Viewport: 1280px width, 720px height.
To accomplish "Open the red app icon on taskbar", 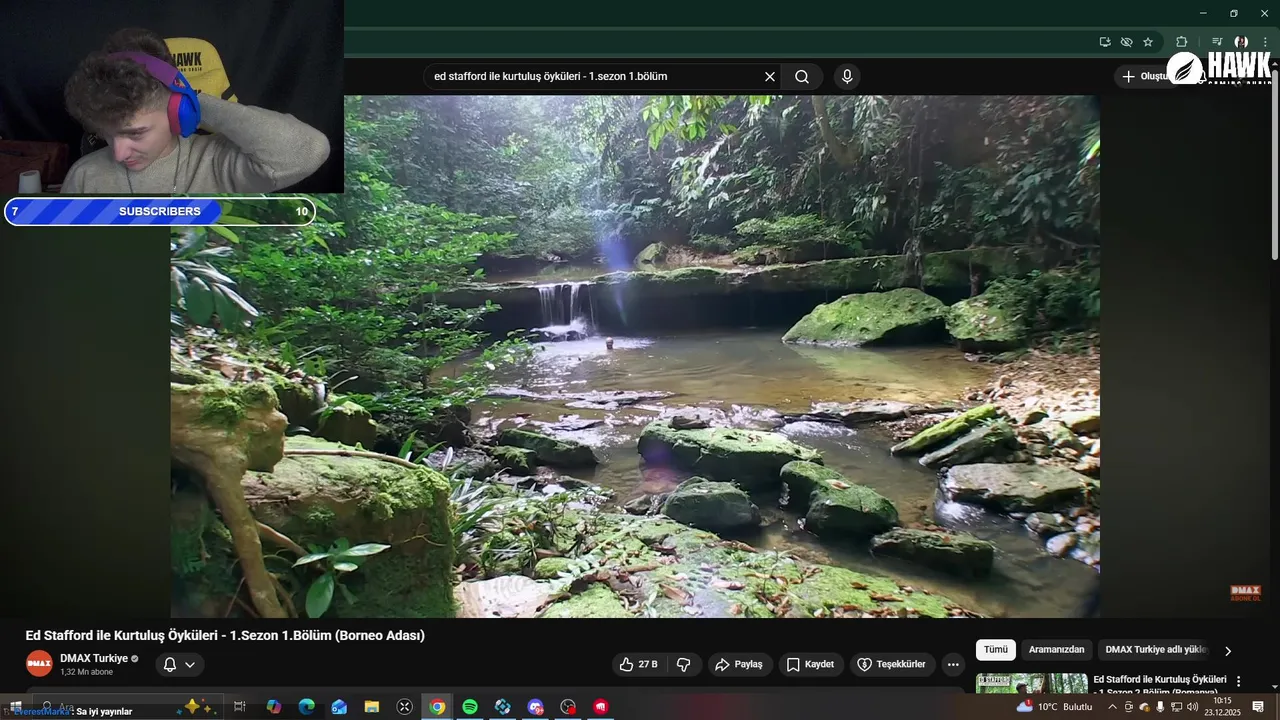I will click(x=601, y=707).
